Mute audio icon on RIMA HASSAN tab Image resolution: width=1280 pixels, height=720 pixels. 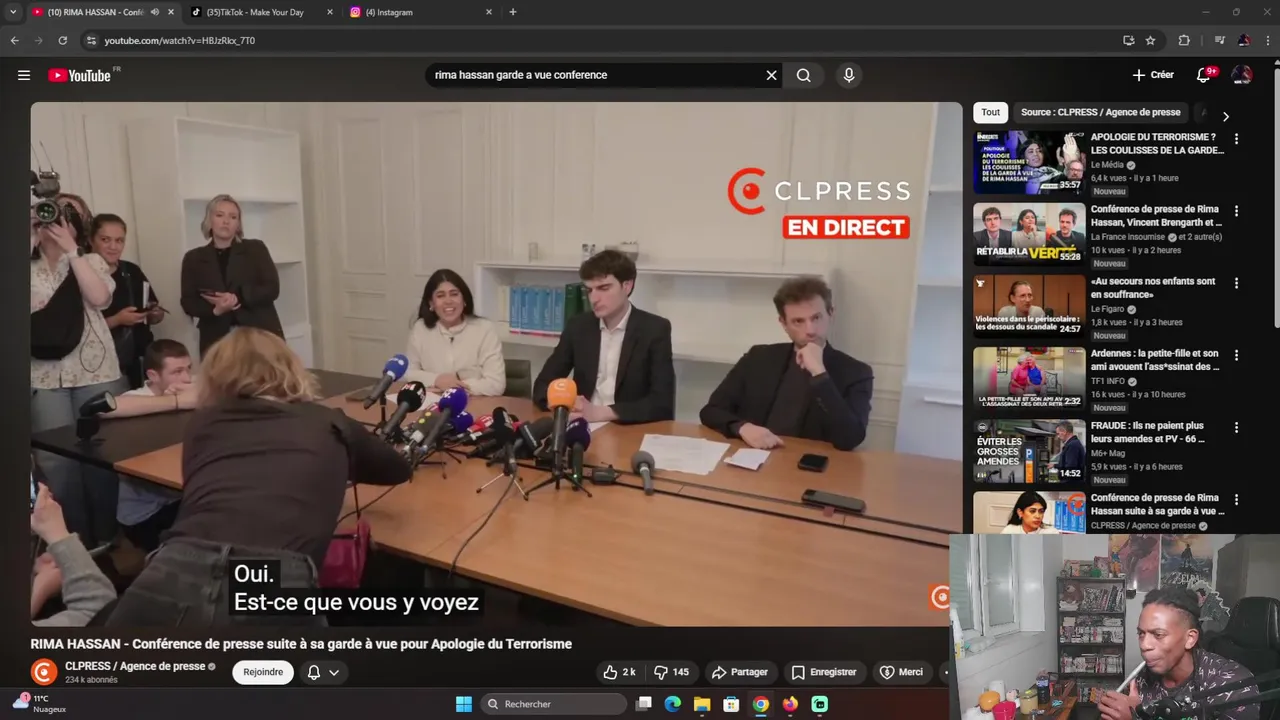(x=154, y=12)
